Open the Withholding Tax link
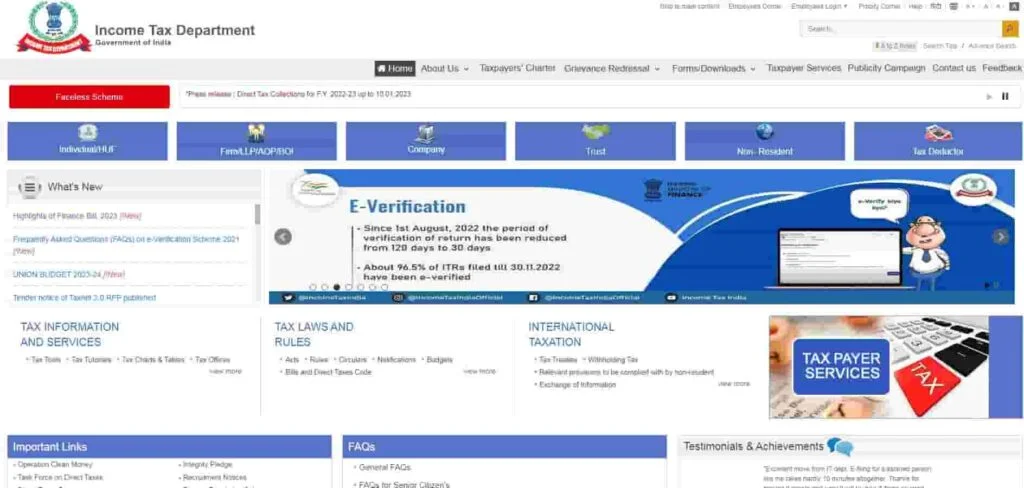Screen dimensions: 1024x488 [x=613, y=360]
